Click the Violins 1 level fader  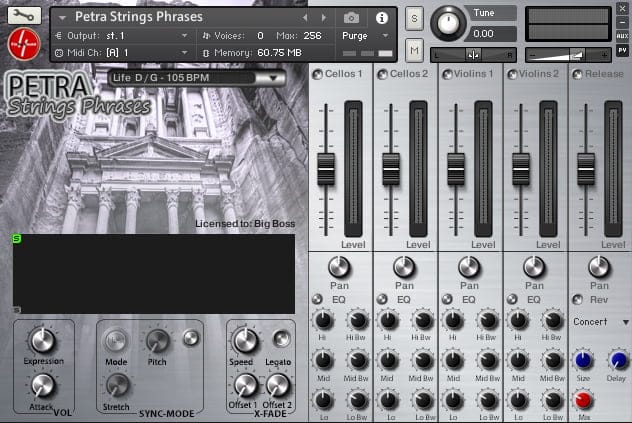[x=456, y=169]
